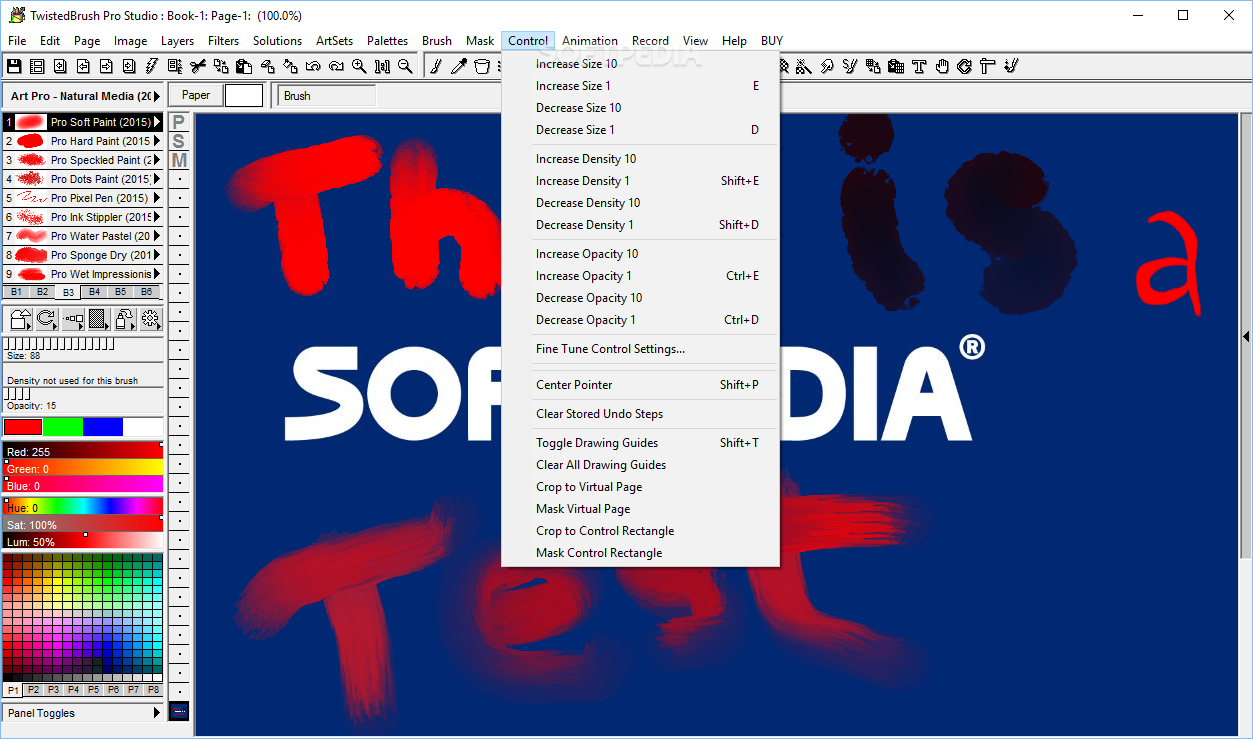
Task: Open the spray can brush effects dropdown button
Action: click(124, 319)
